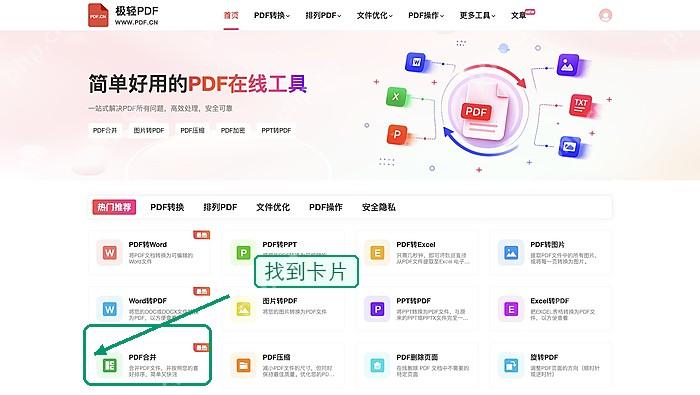Click the Word转PDF blue W icon

coord(109,309)
